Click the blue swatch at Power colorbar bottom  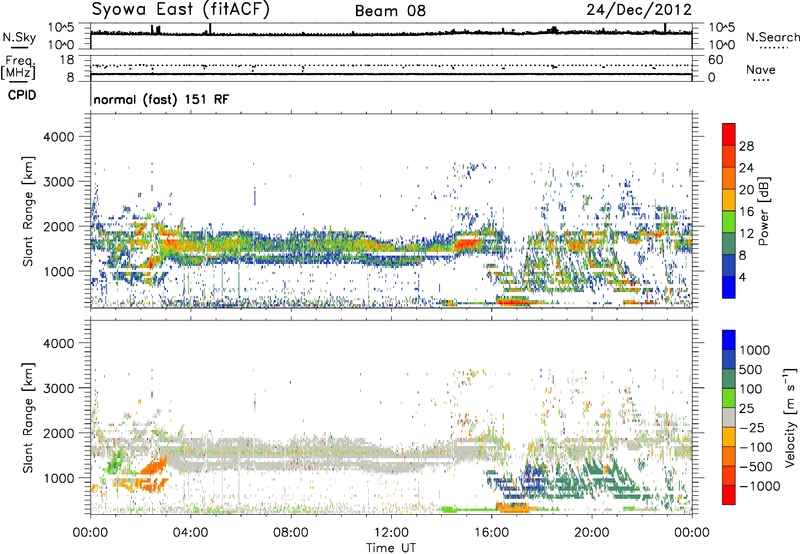click(729, 287)
